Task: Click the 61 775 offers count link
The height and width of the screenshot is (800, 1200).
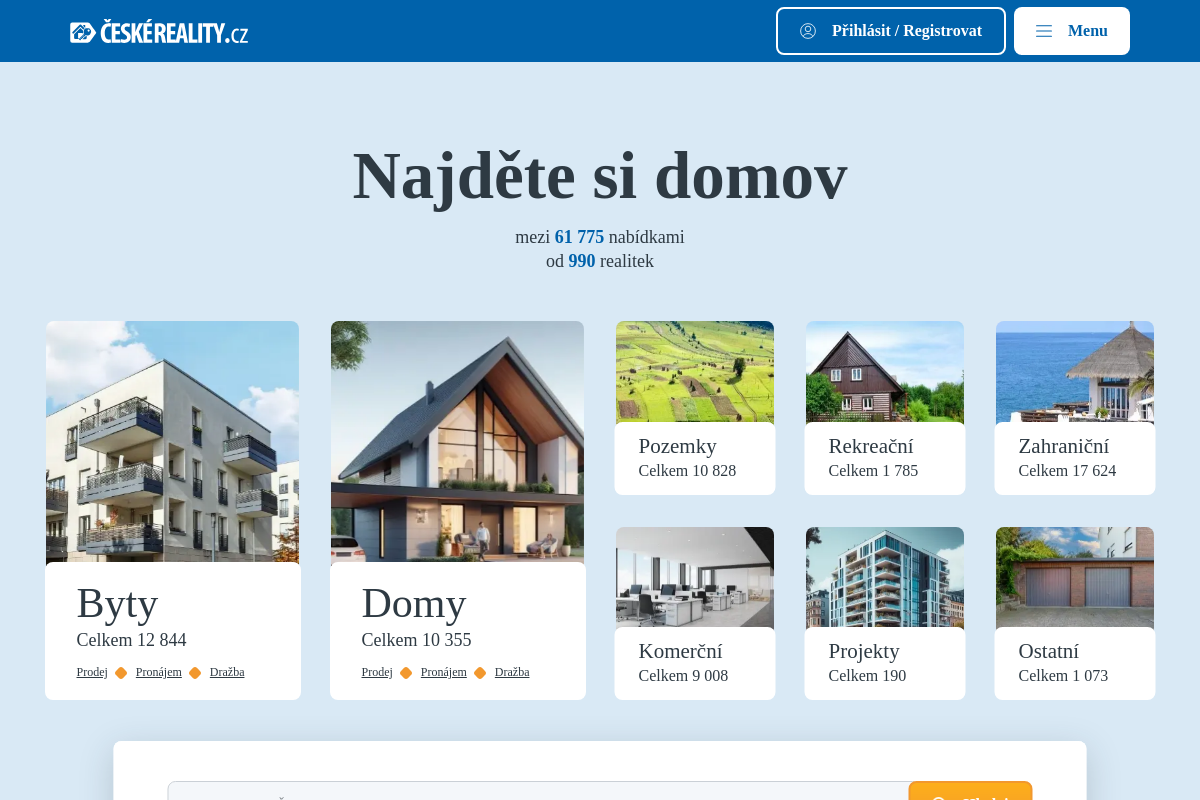Action: (x=579, y=237)
